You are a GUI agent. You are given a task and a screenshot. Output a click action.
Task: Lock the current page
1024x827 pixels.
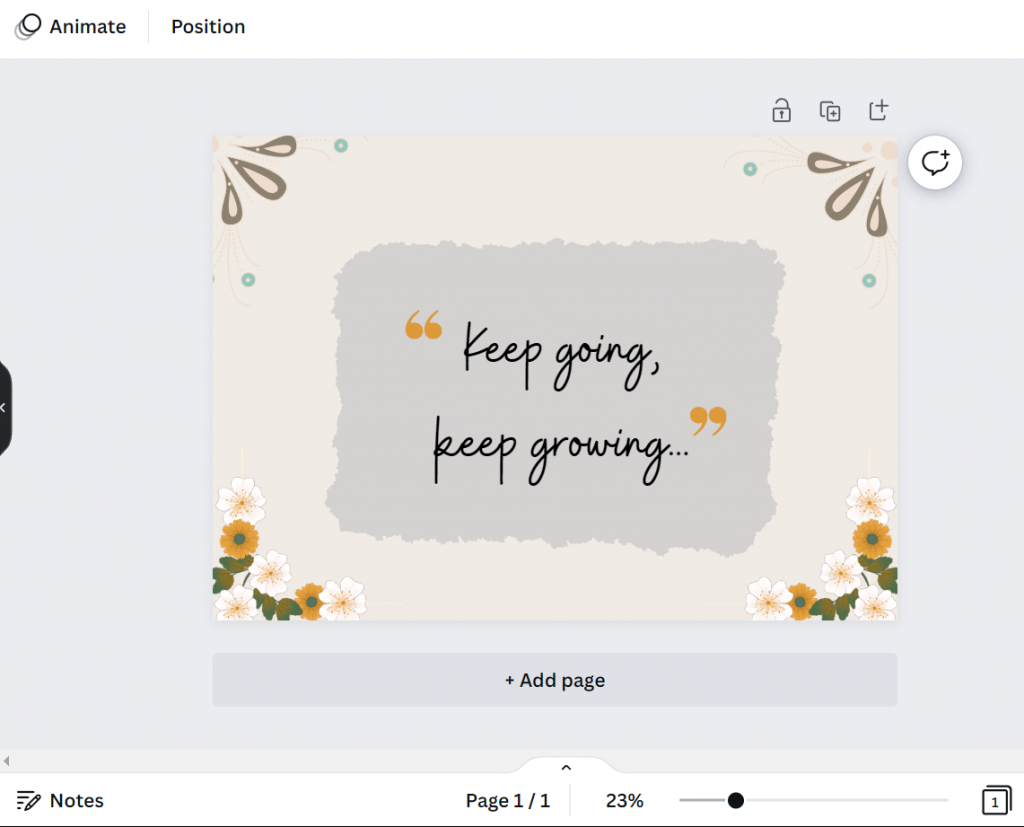[x=781, y=110]
